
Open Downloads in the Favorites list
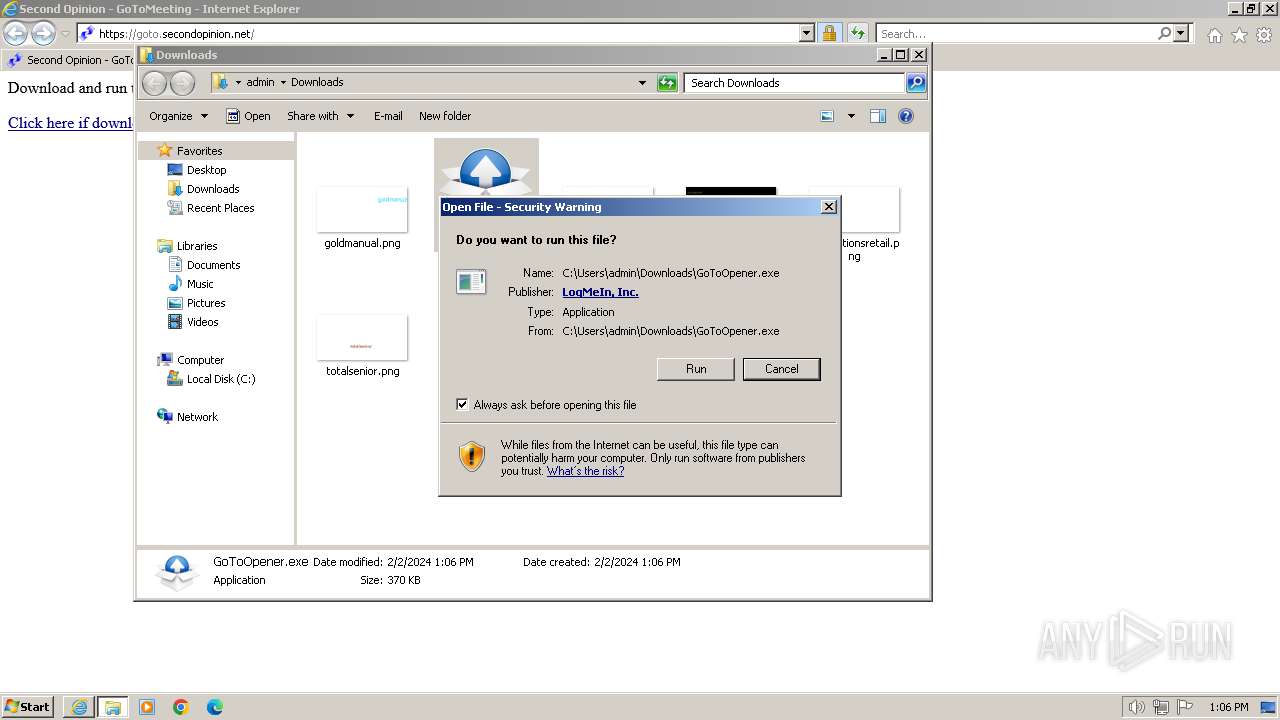pos(212,189)
